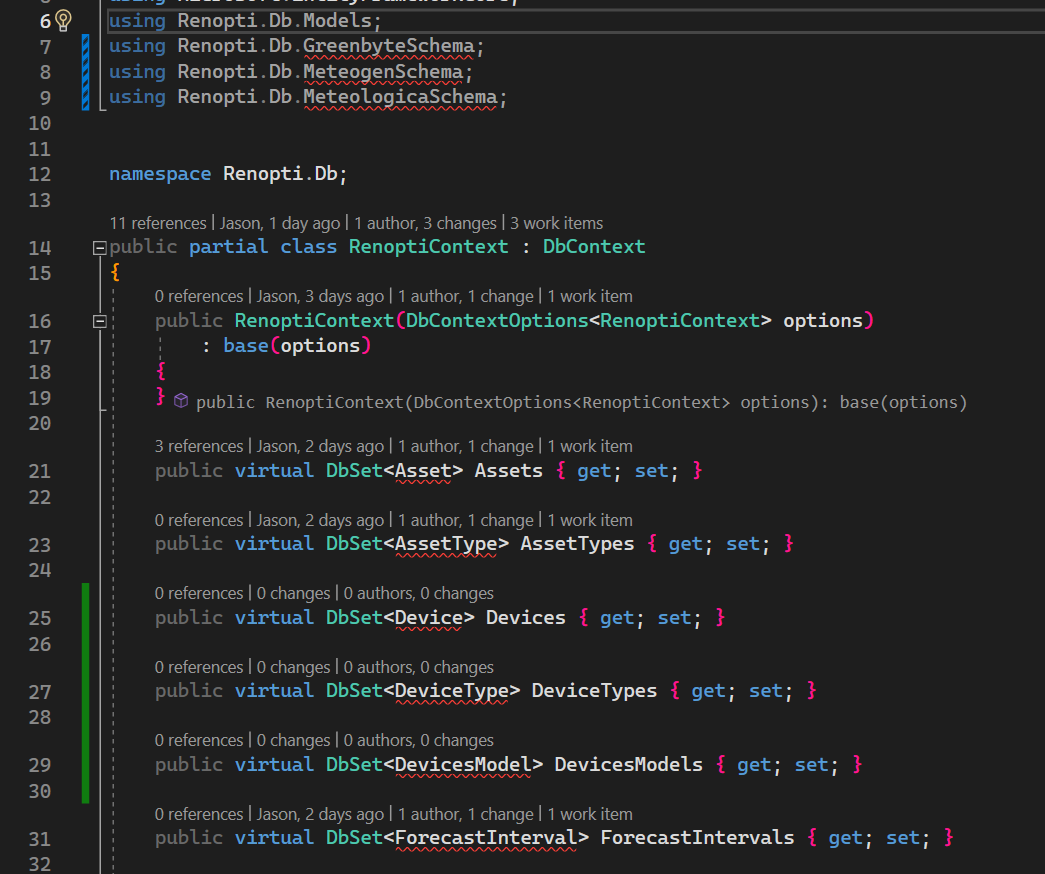
Task: Collapse the RenoptiContext constructor region
Action: (x=99, y=321)
